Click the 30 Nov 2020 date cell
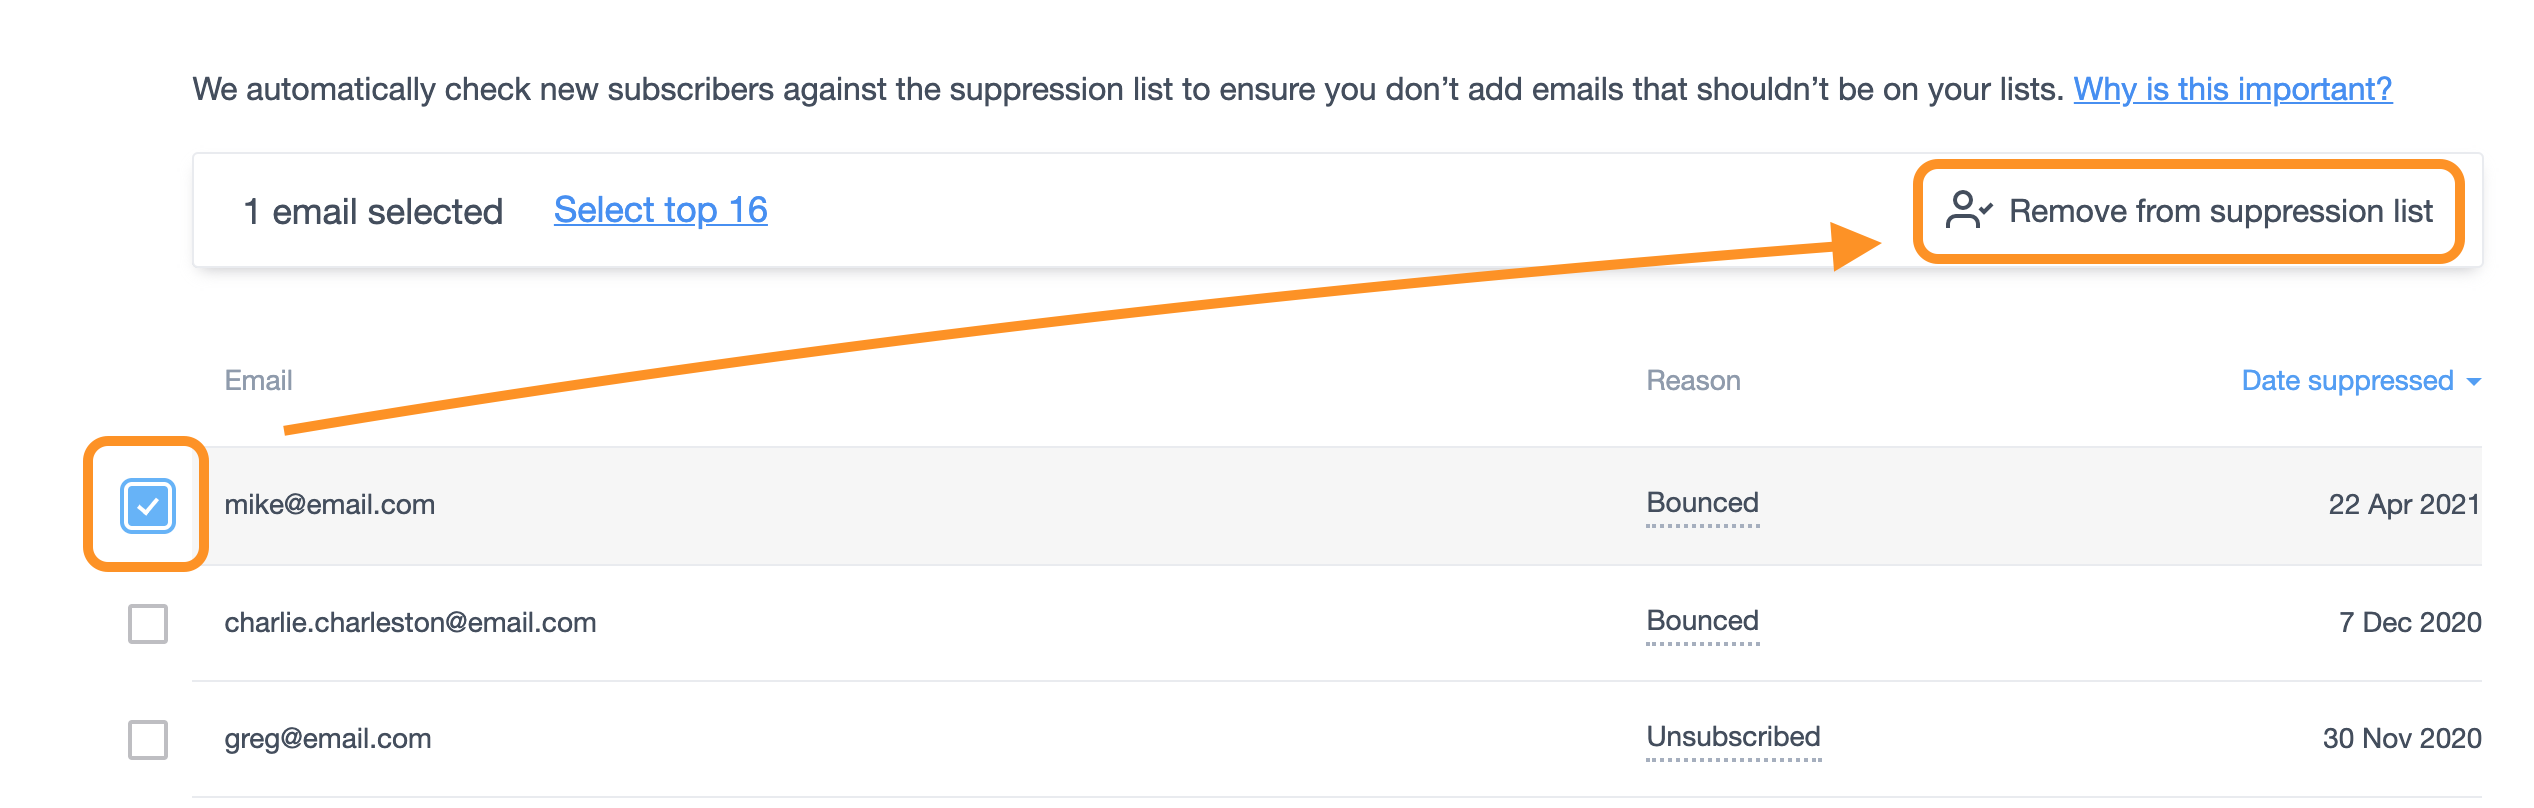Screen dimensions: 2534x808 2401,739
